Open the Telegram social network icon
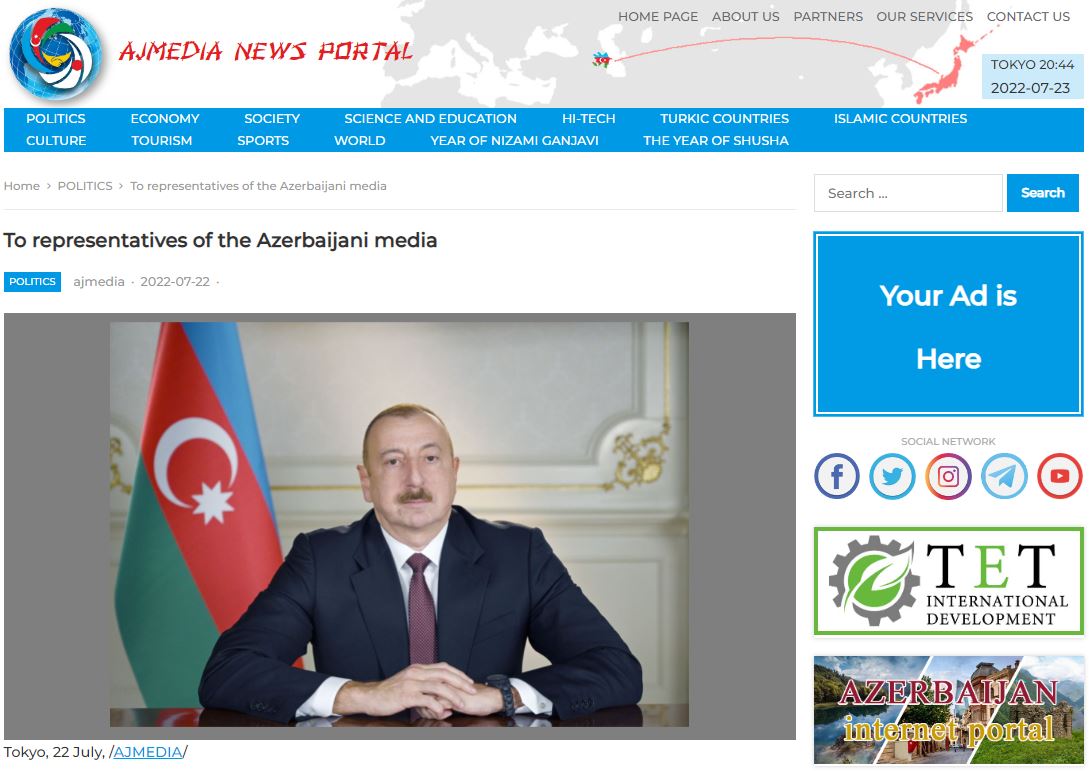Screen dimensions: 1089x773 (1004, 476)
